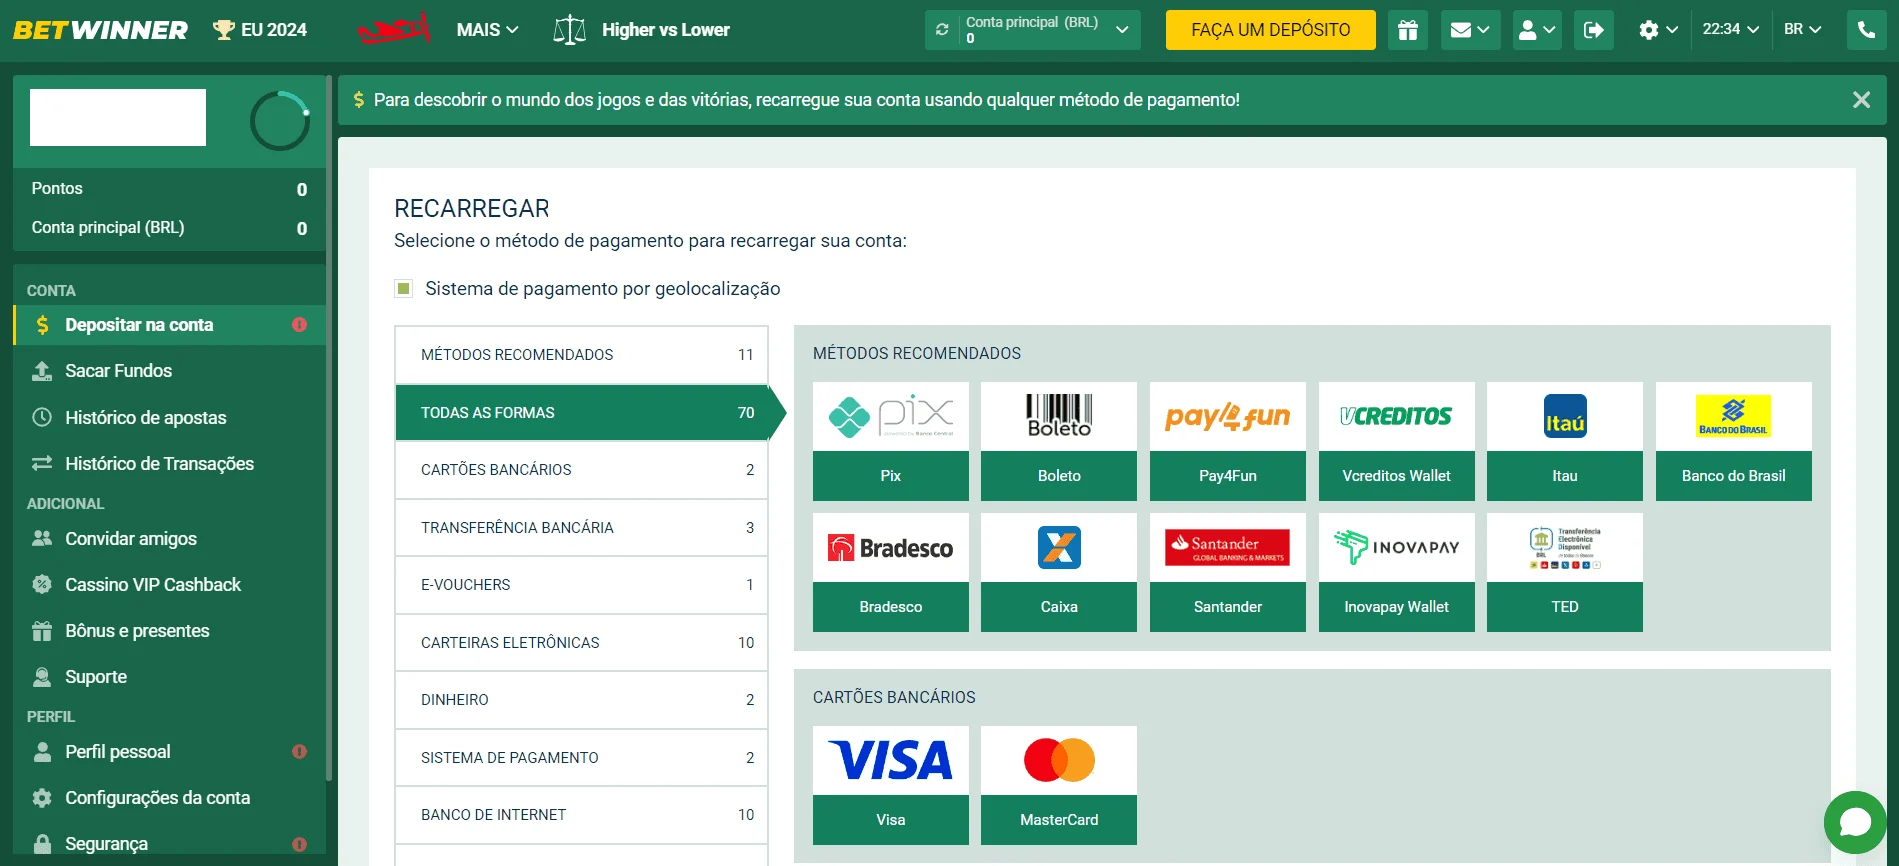Toggle payment system by geolocation checkbox
Viewport: 1899px width, 866px height.
point(404,289)
